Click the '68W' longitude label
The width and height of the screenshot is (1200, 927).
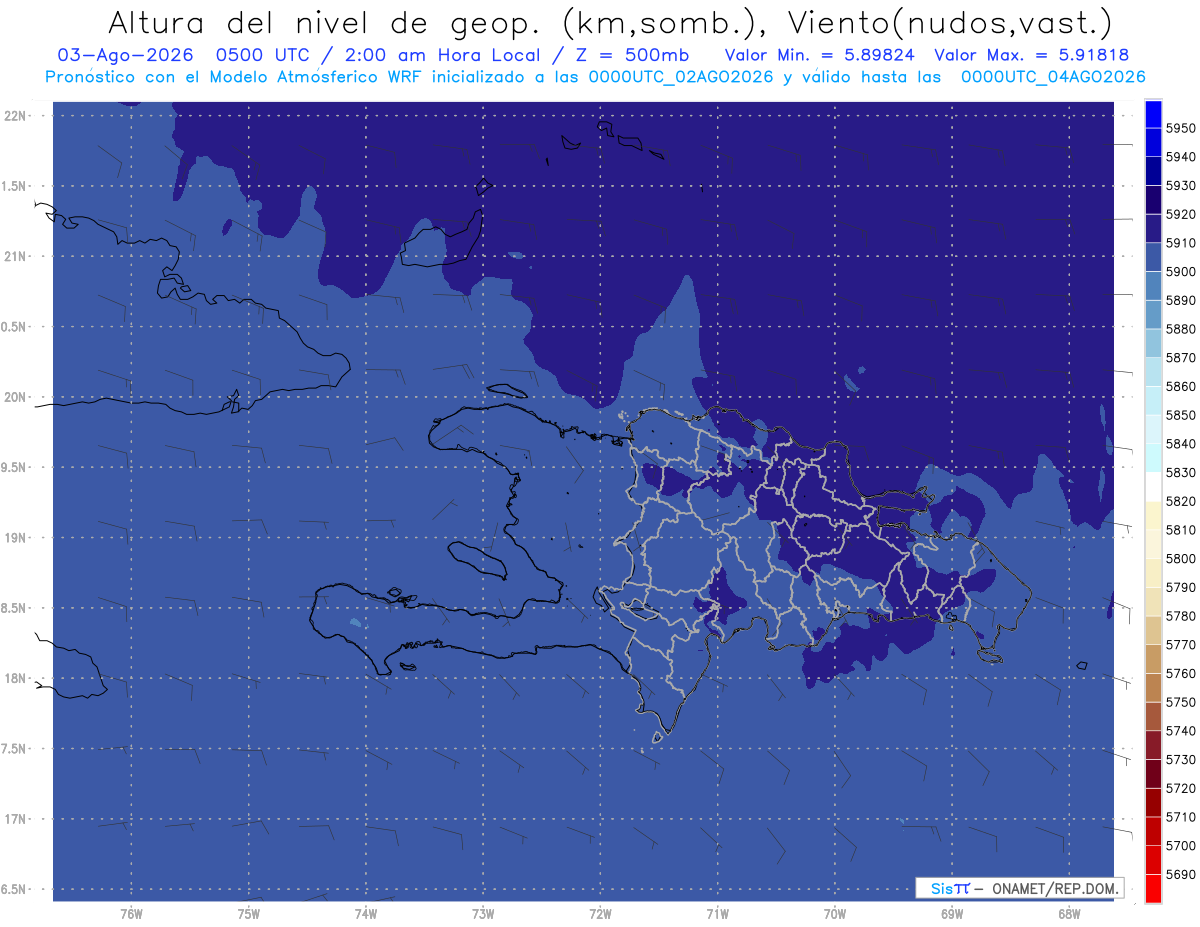click(1068, 914)
